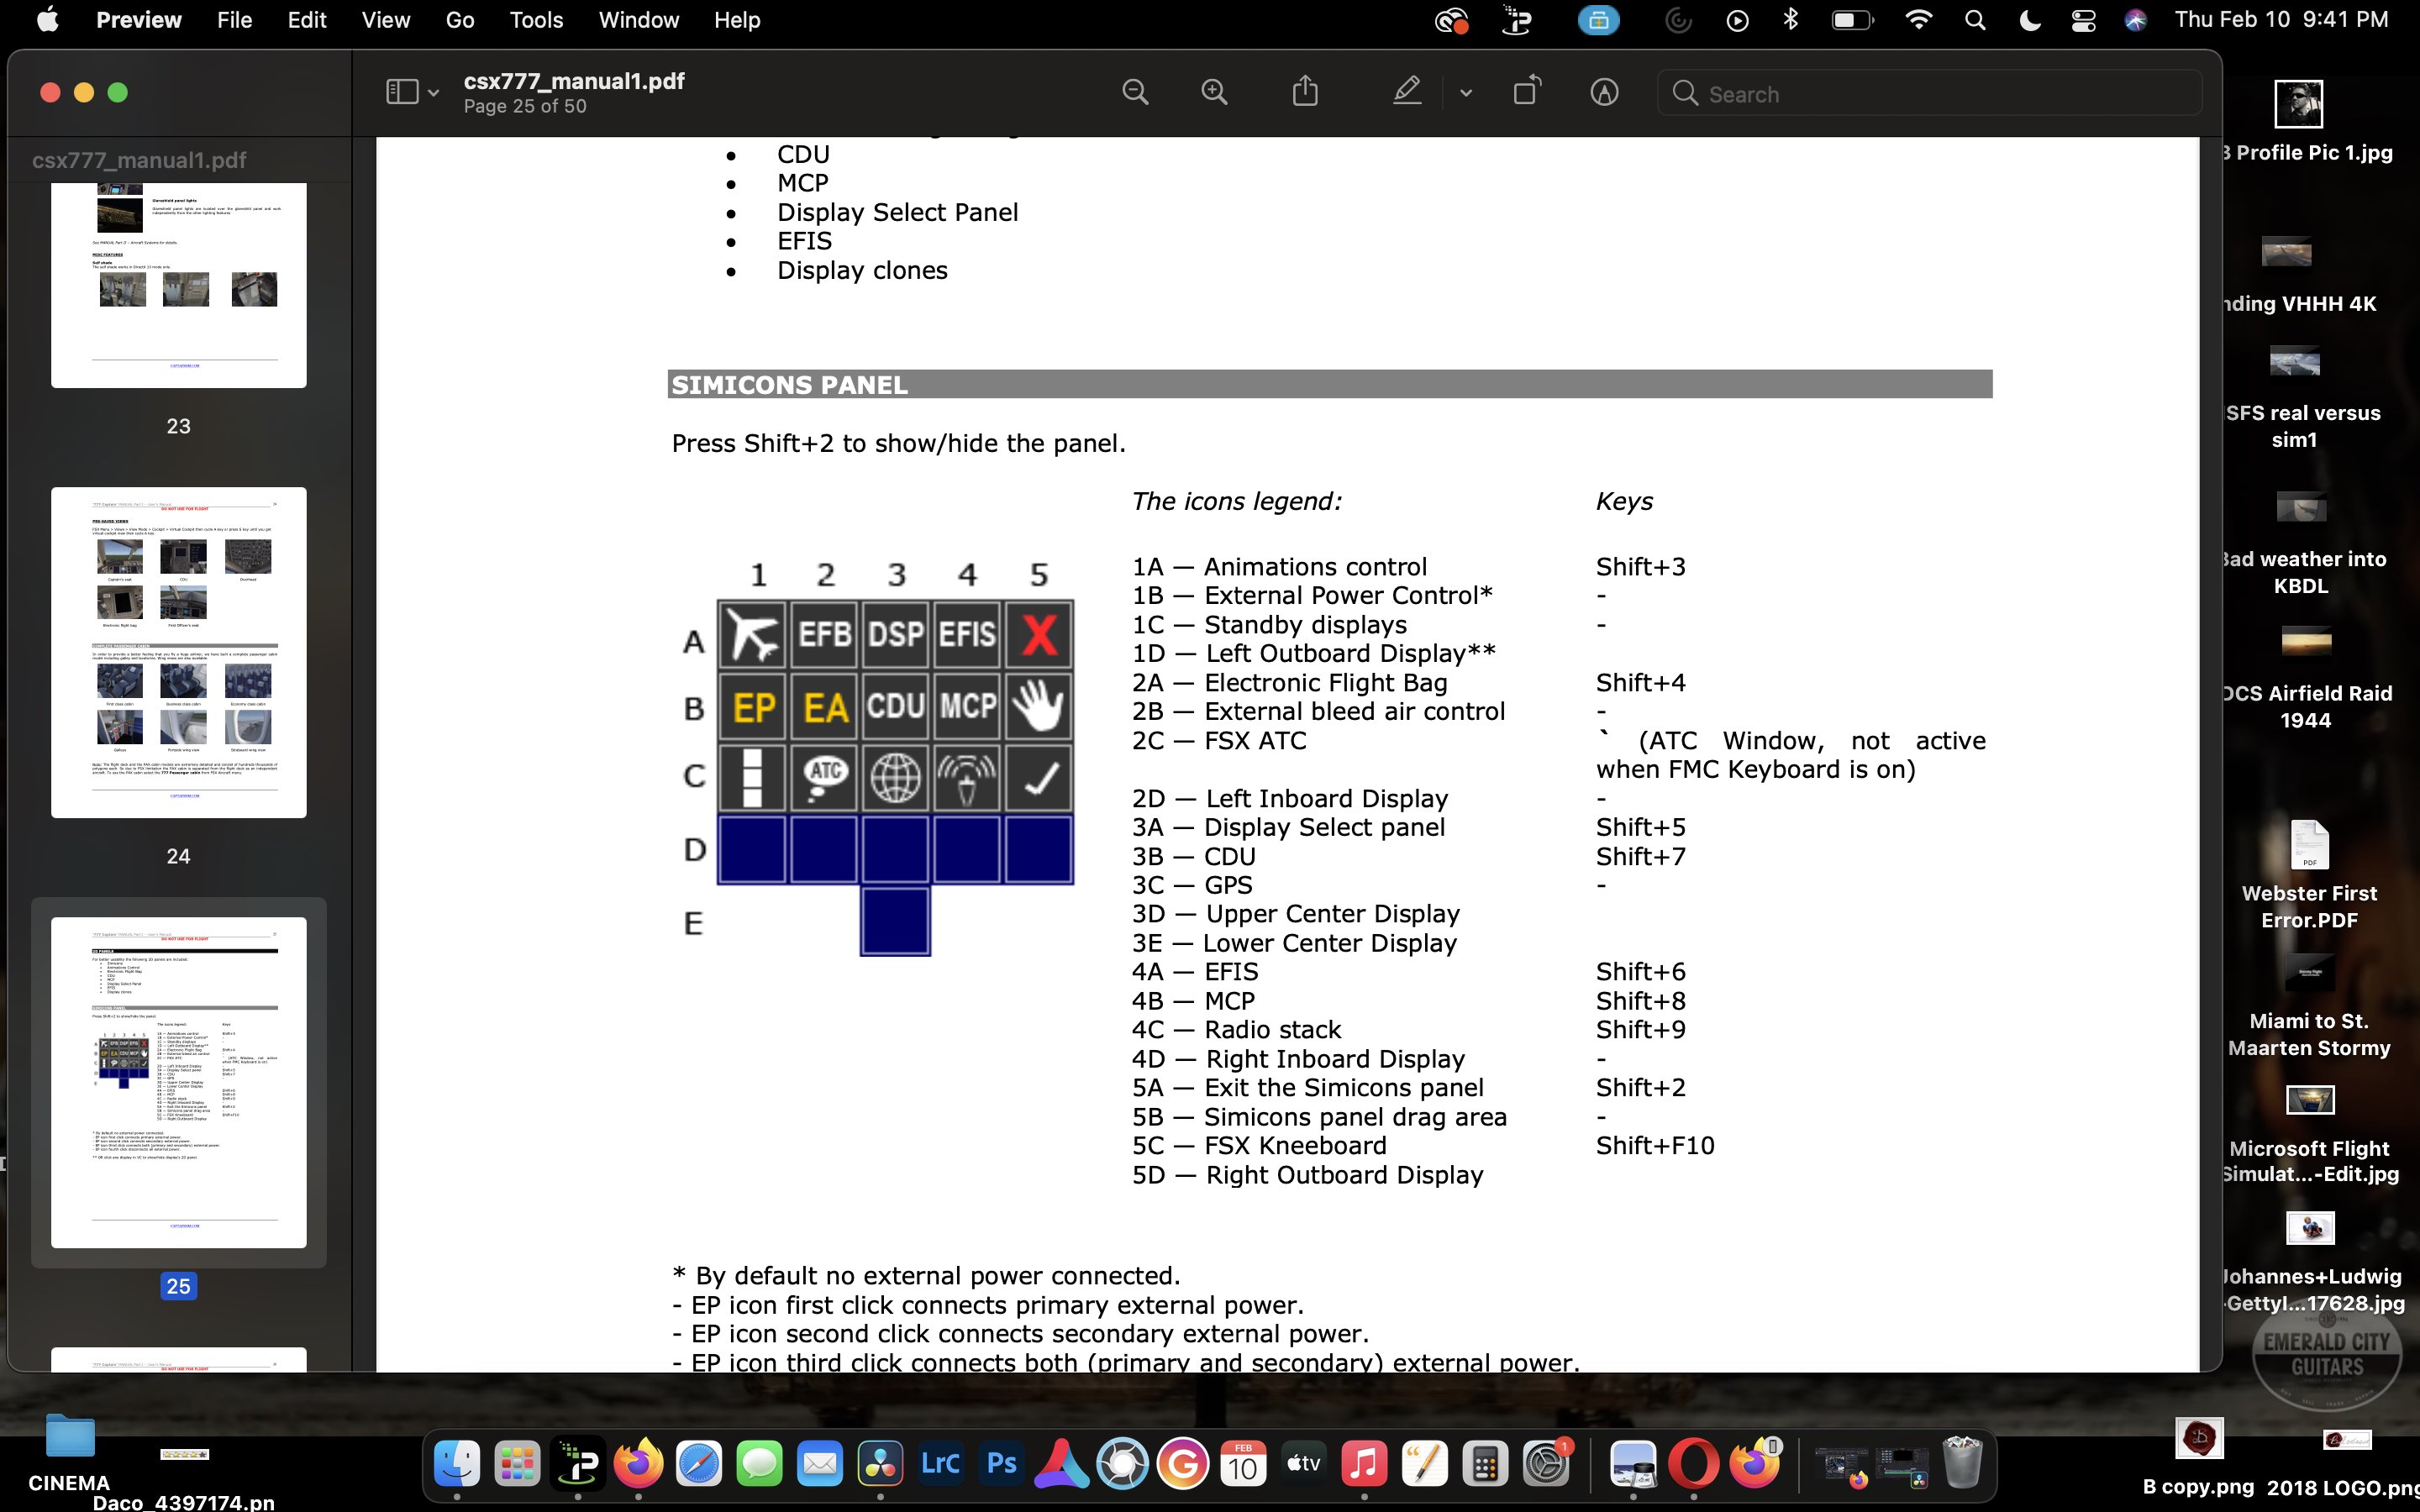2420x1512 pixels.
Task: Open the Share menu icon
Action: point(1305,91)
